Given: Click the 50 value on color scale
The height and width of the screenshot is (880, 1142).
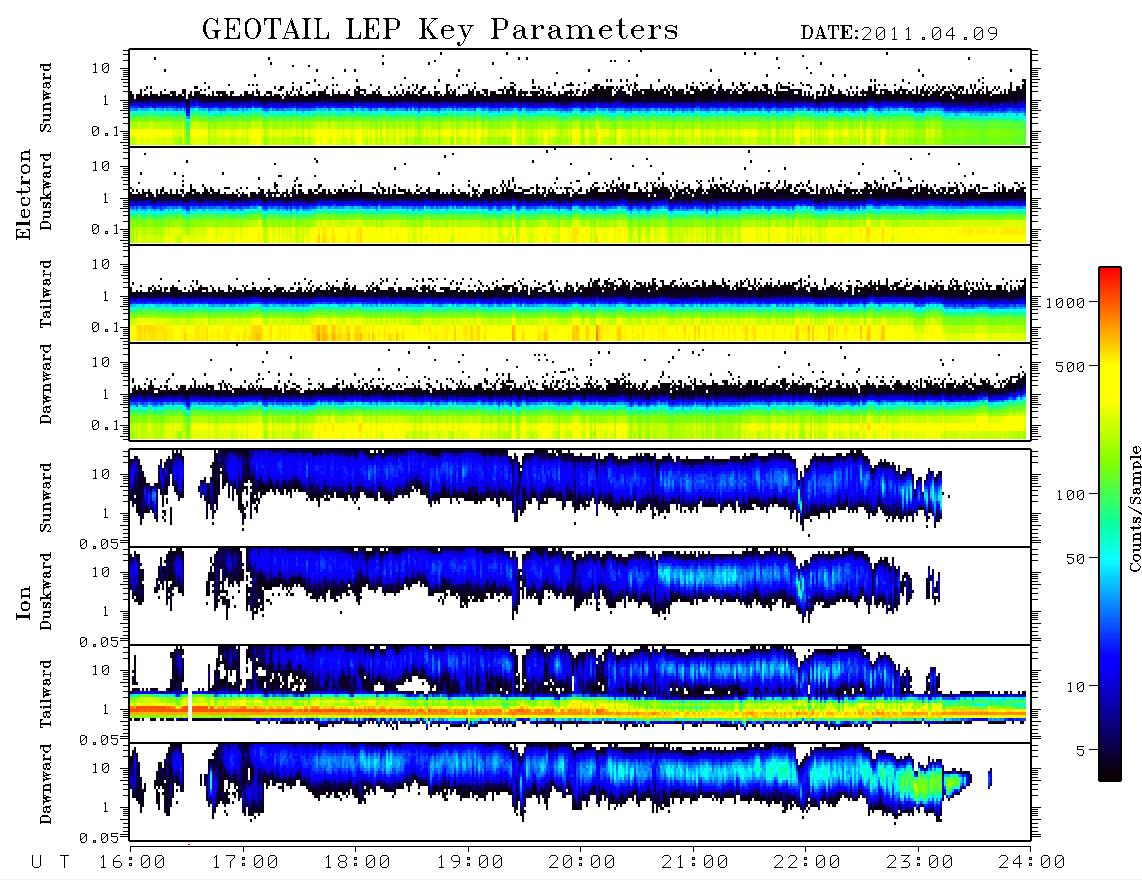Looking at the screenshot, I should click(1075, 559).
